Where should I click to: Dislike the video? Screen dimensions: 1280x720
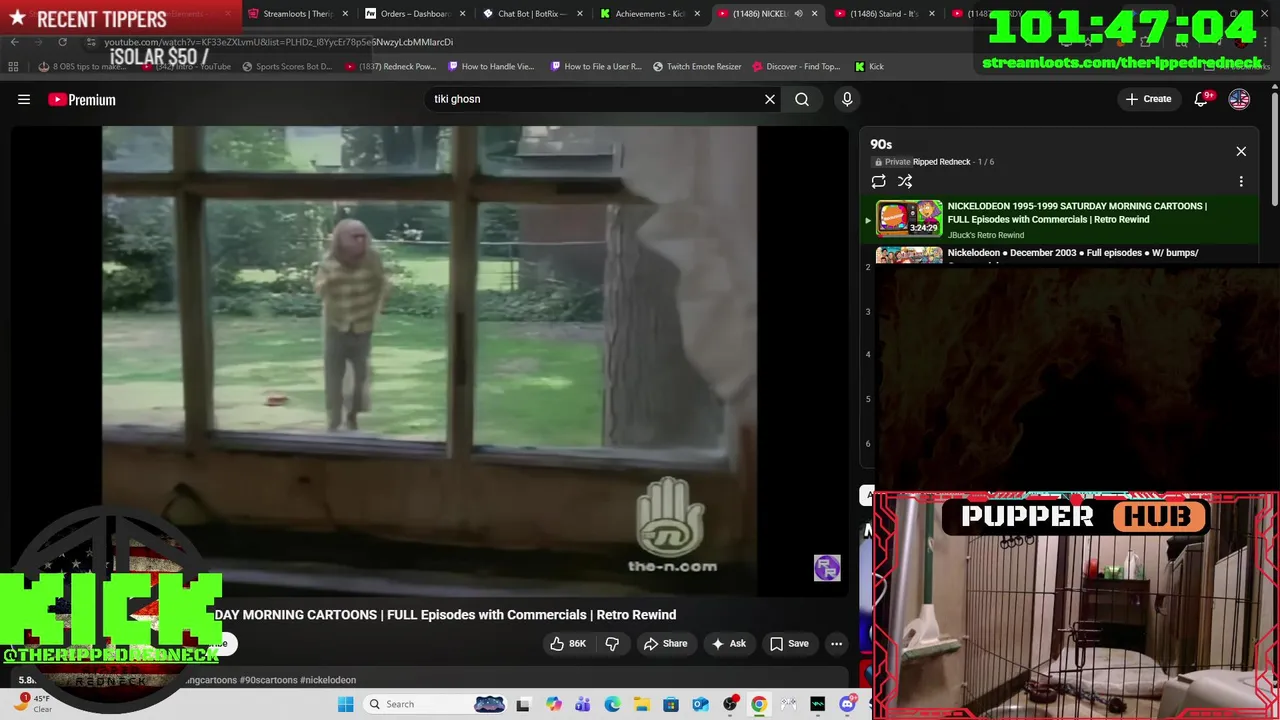coord(612,643)
